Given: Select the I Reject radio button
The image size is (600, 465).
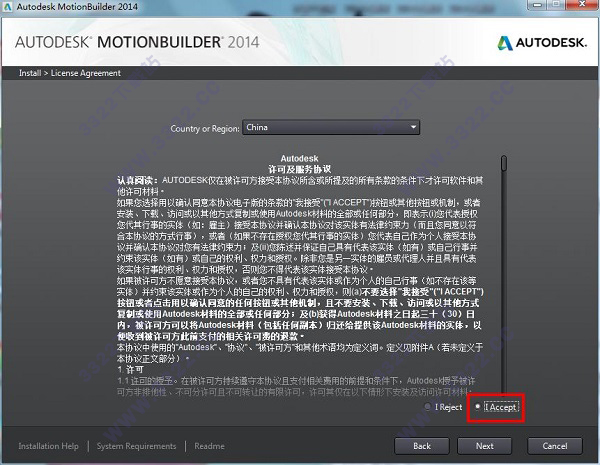Looking at the screenshot, I should [x=428, y=406].
